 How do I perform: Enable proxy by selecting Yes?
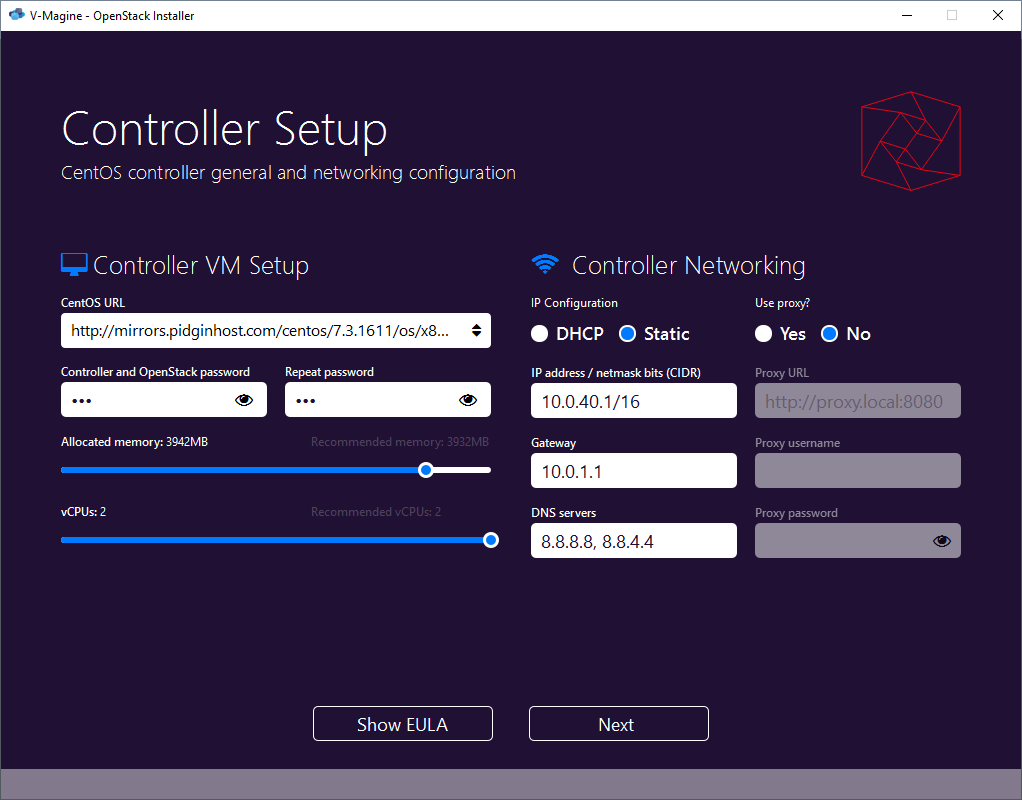click(x=765, y=333)
